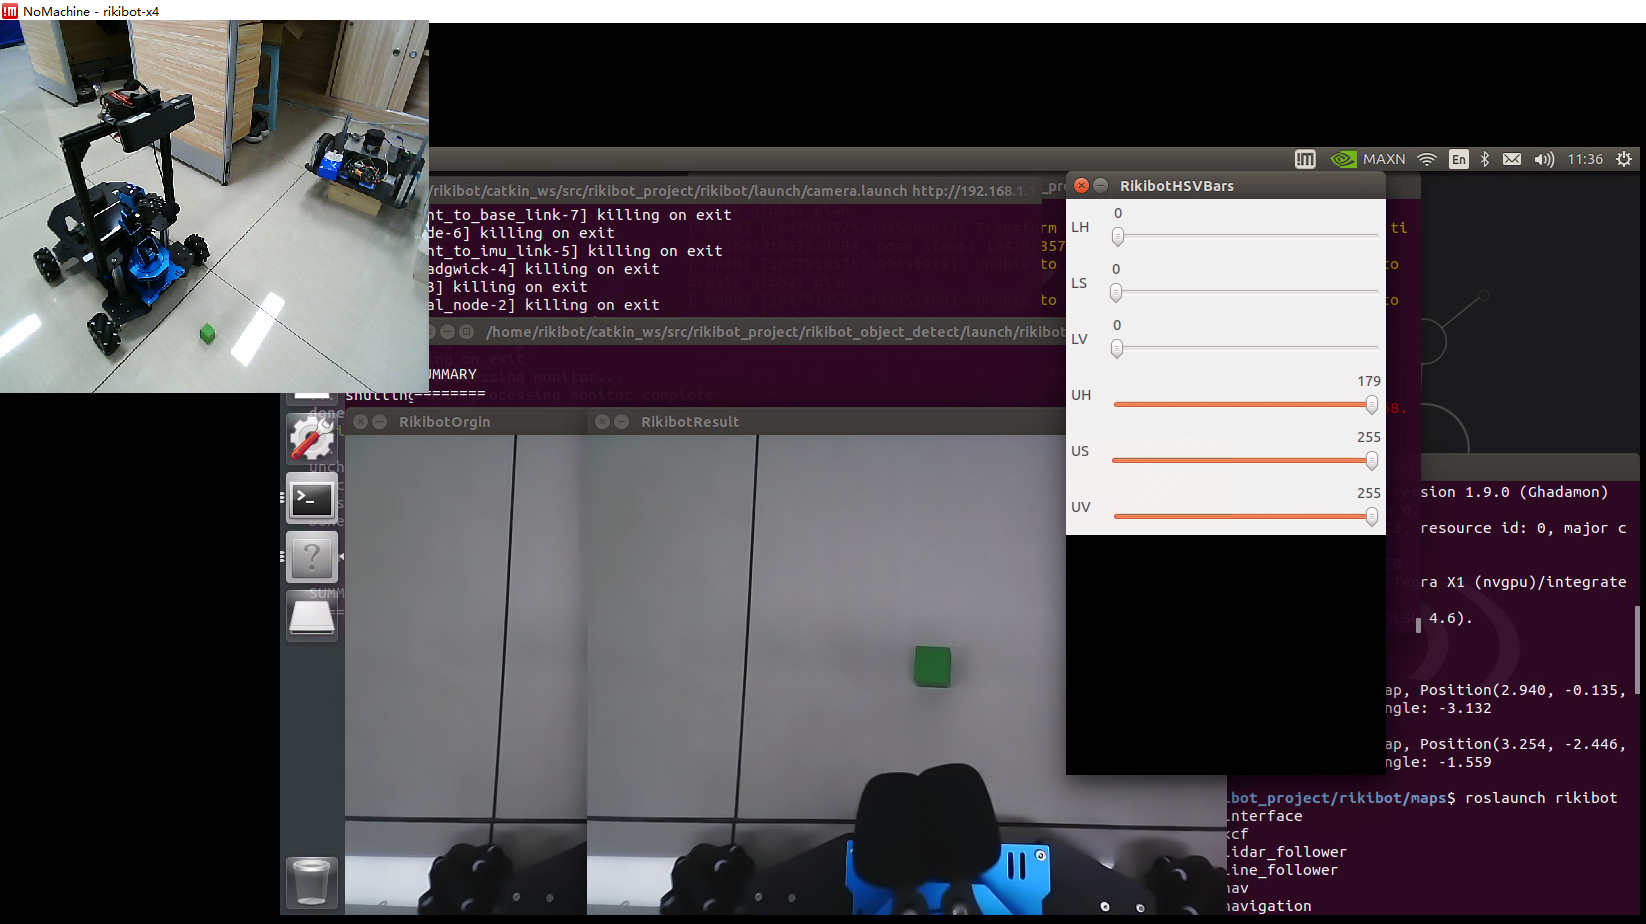The image size is (1646, 924).
Task: Click the UV slider set to 255
Action: click(x=1371, y=517)
